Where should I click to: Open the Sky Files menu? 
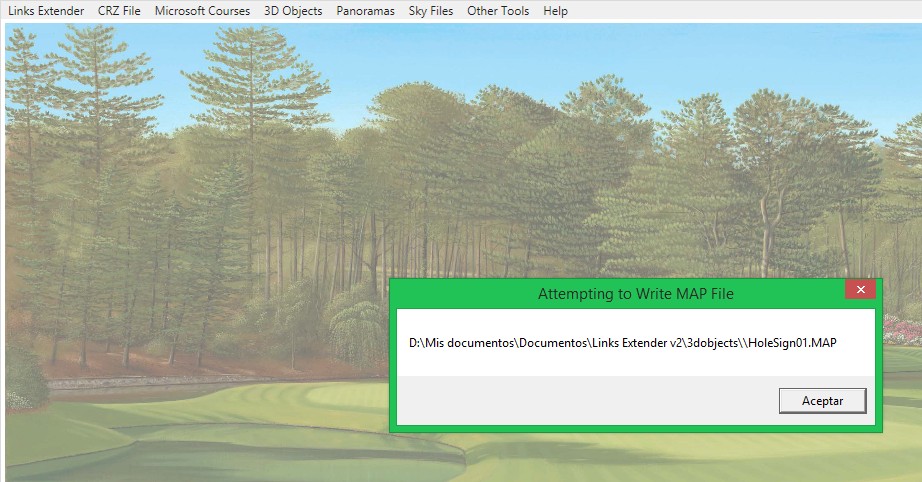point(430,11)
